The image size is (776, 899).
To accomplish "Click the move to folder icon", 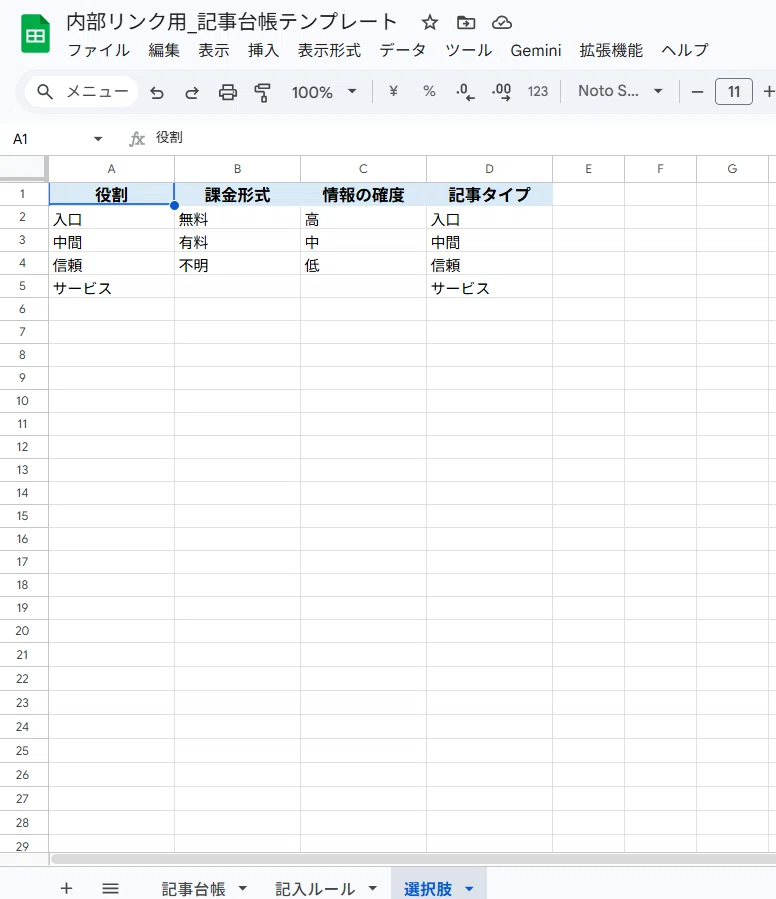I will (466, 23).
